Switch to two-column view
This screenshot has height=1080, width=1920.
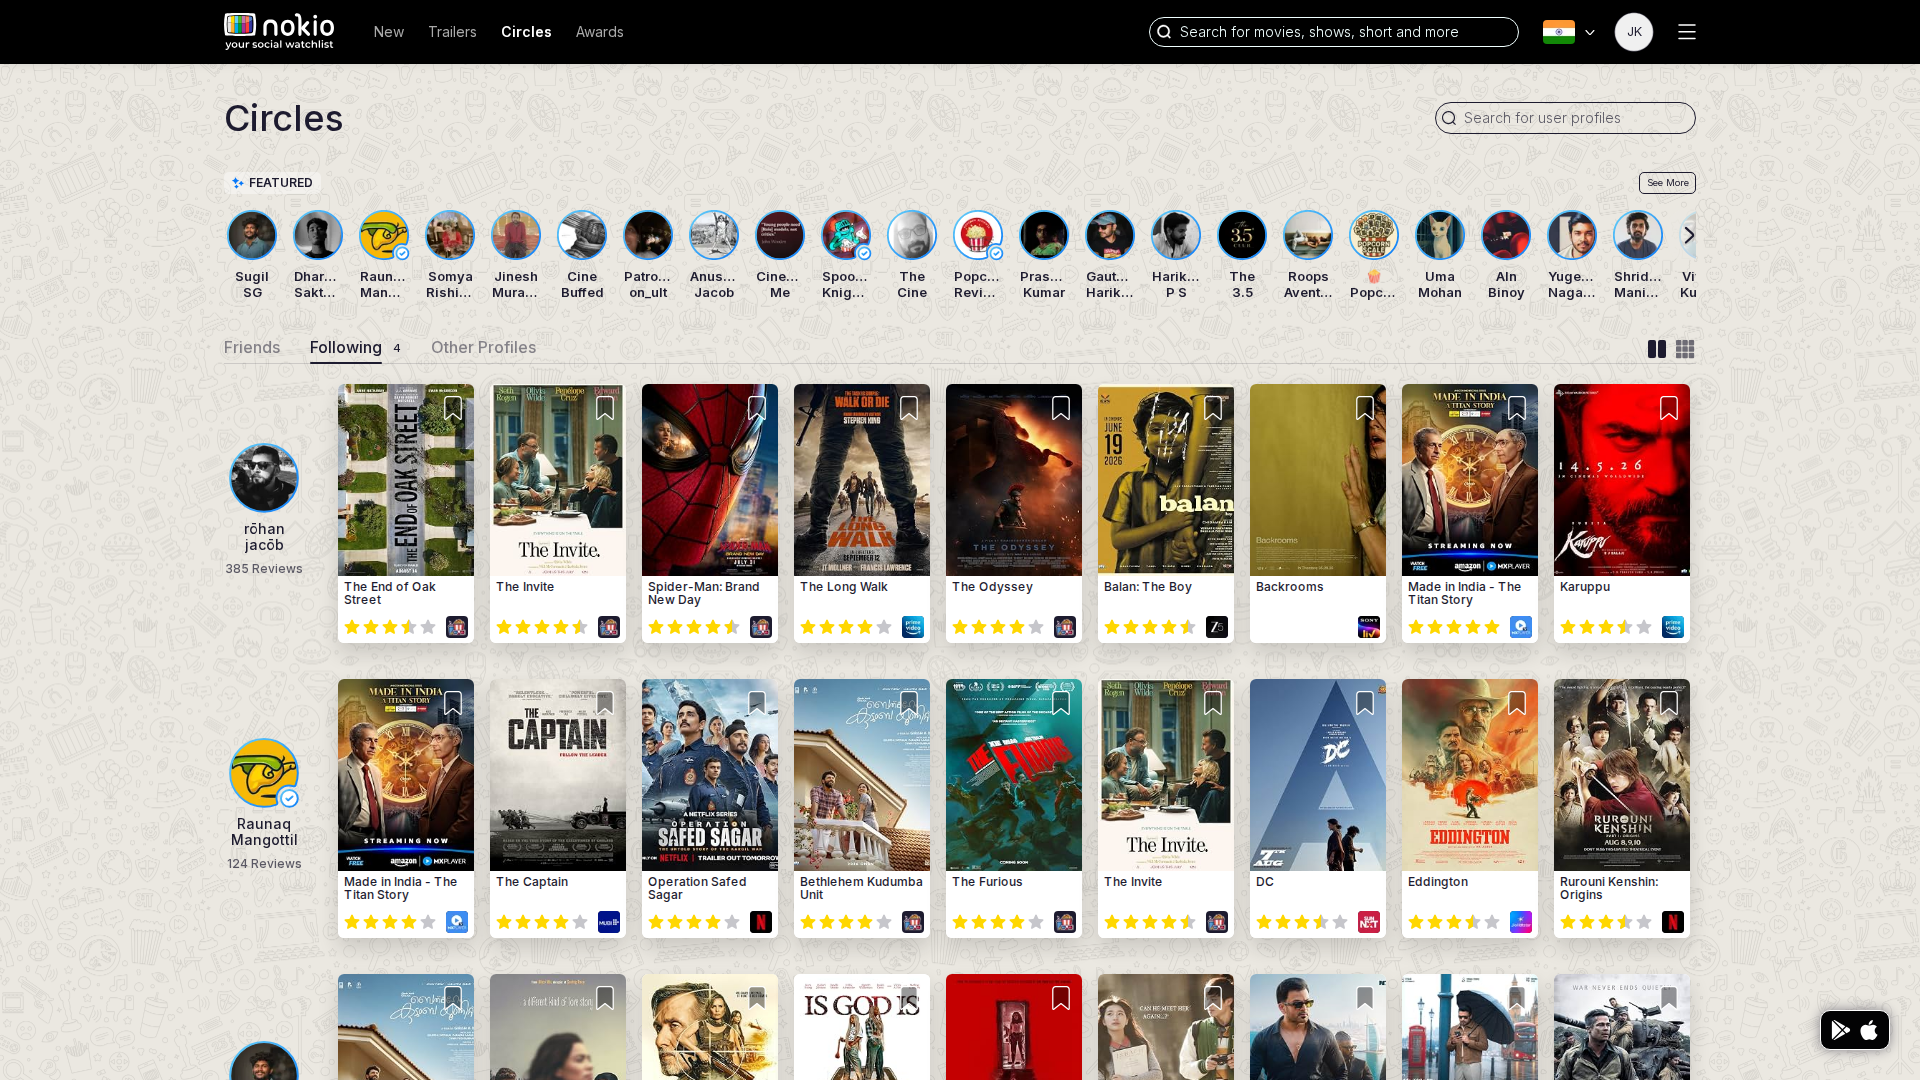[1657, 349]
